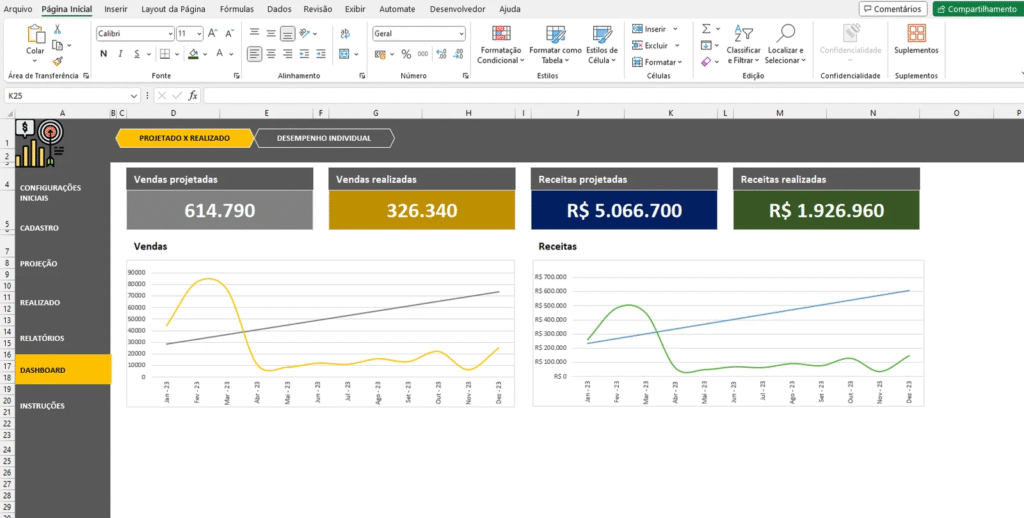Click the AutoSum sigma icon
1024x518 pixels.
click(x=706, y=30)
